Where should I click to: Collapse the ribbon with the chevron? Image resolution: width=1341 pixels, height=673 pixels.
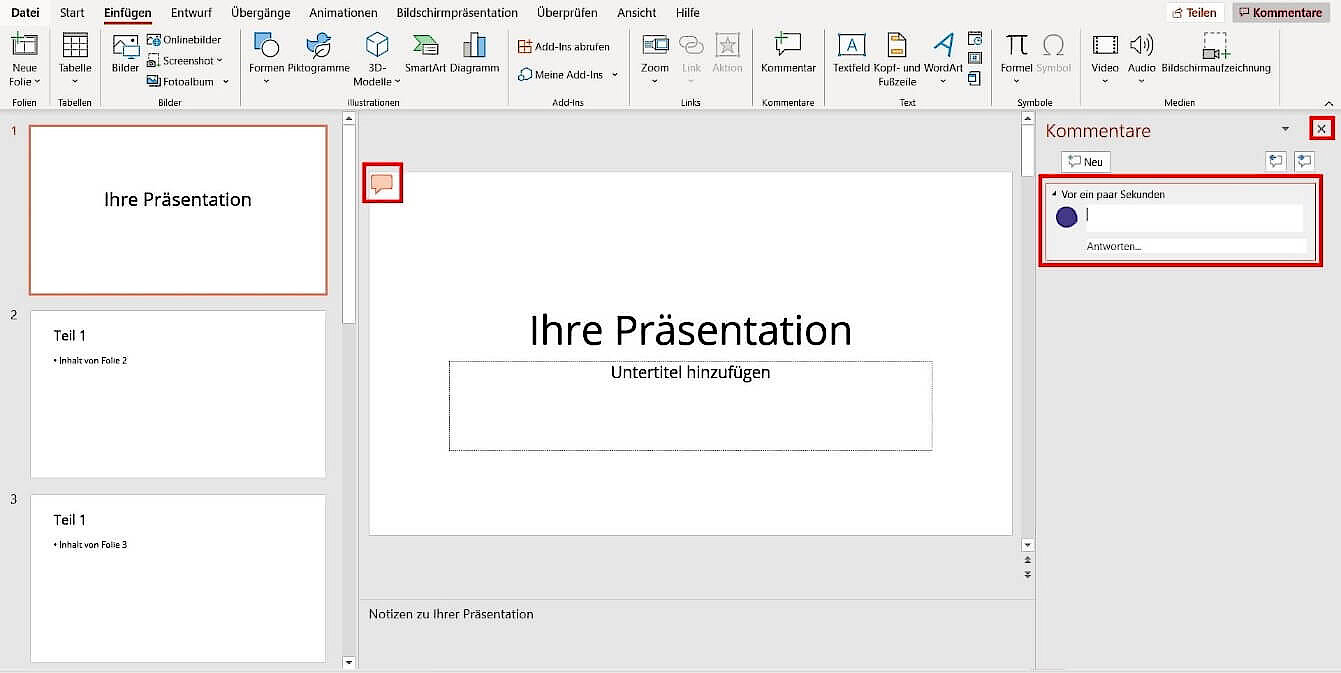[x=1329, y=101]
